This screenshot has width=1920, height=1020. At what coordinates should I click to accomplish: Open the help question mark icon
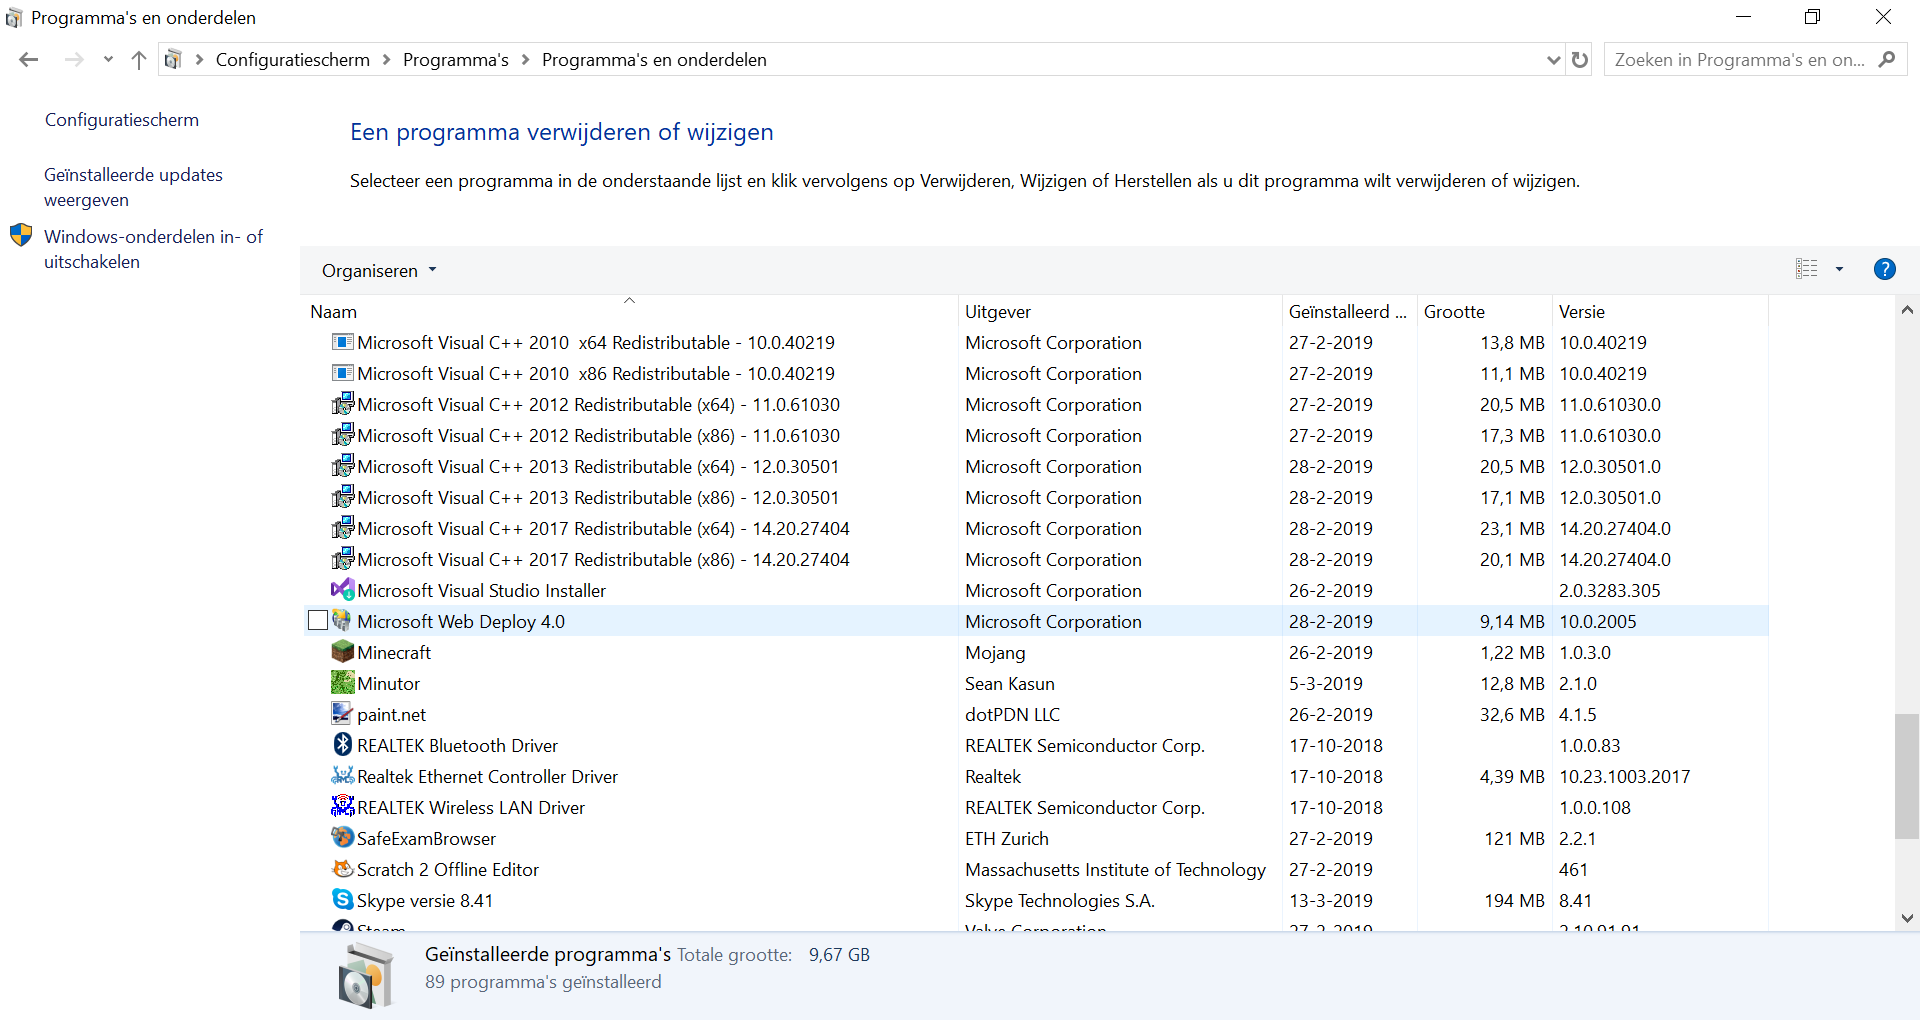(1884, 269)
